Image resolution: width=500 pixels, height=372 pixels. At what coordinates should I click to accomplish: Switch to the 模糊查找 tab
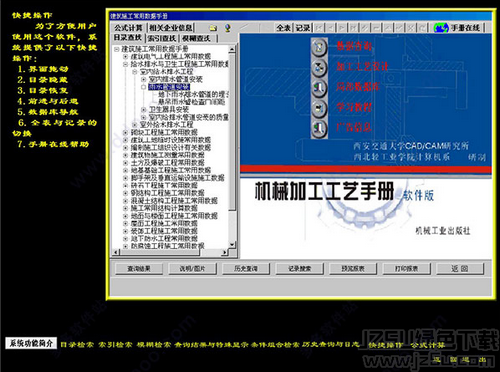pyautogui.click(x=196, y=38)
